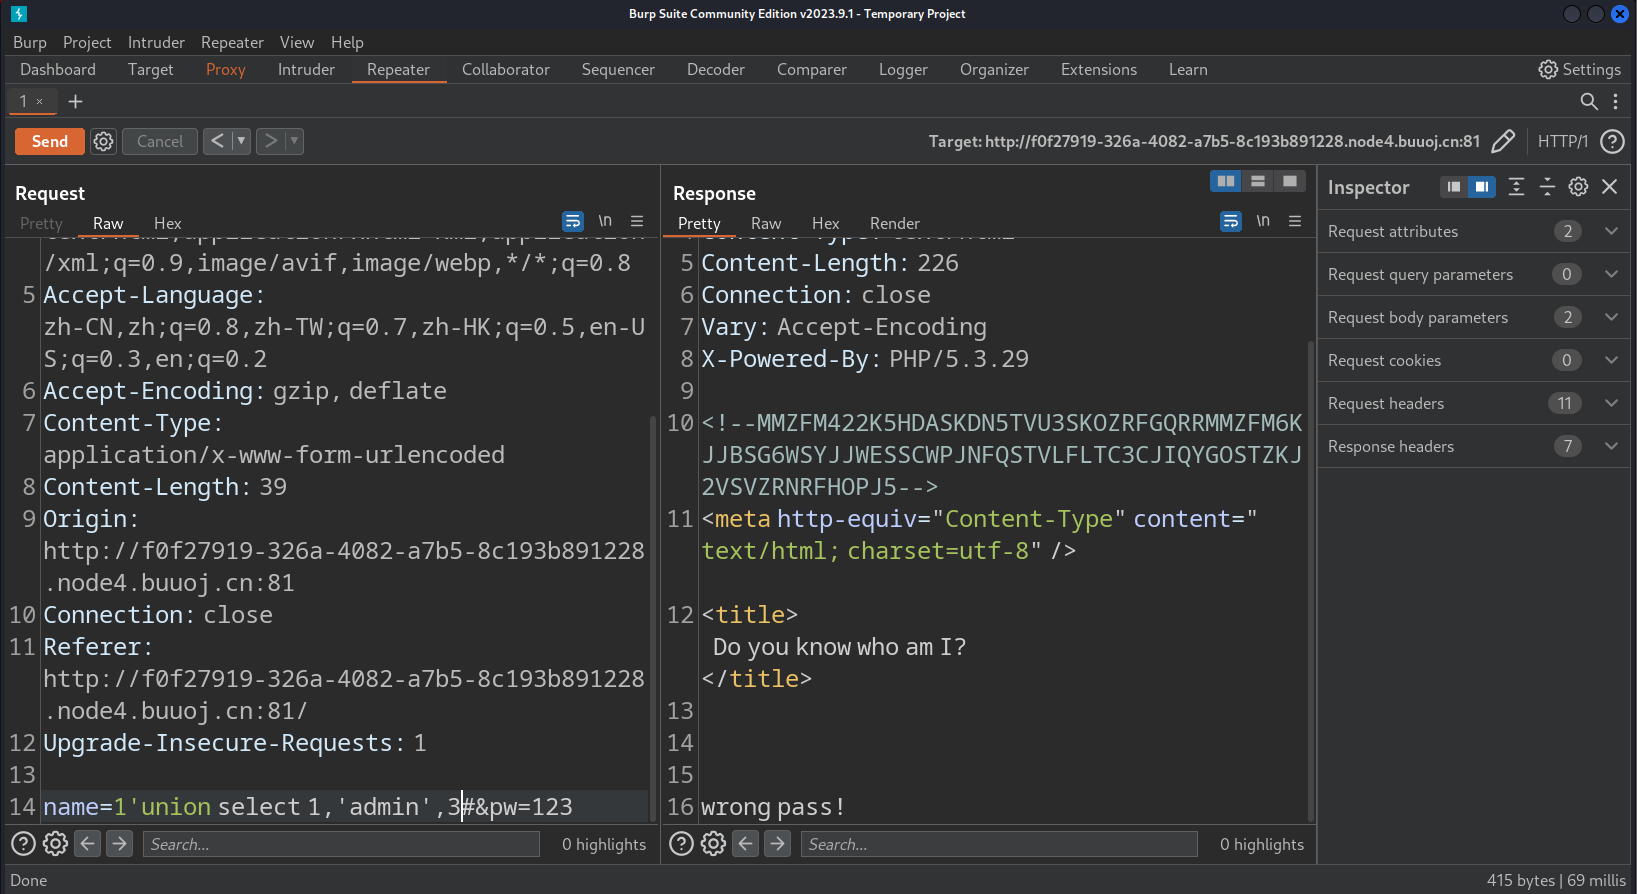Screen dimensions: 1637x894
Task: Open the Dashboard tab
Action: 58,69
